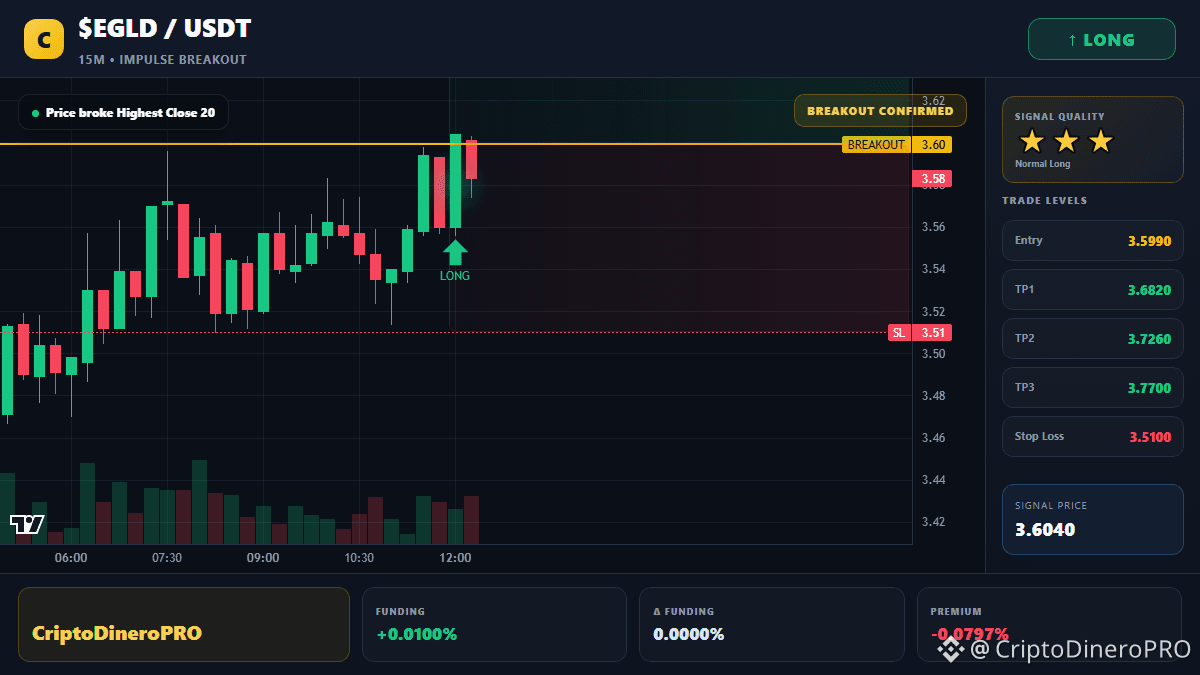Click the Funding +0.0100% card
Viewport: 1200px width, 675px height.
(494, 624)
